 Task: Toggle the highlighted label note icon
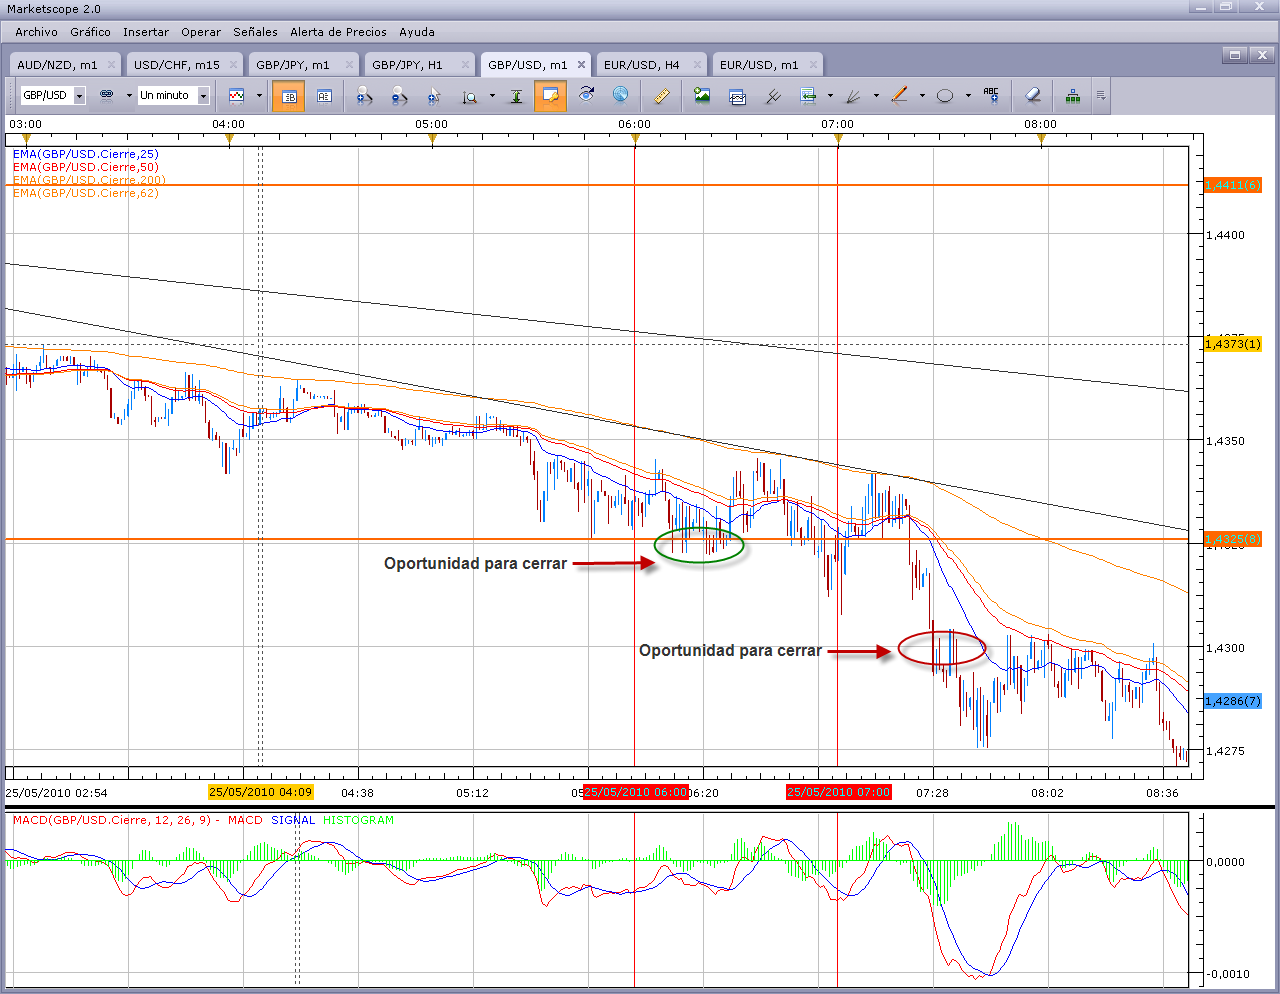[550, 96]
